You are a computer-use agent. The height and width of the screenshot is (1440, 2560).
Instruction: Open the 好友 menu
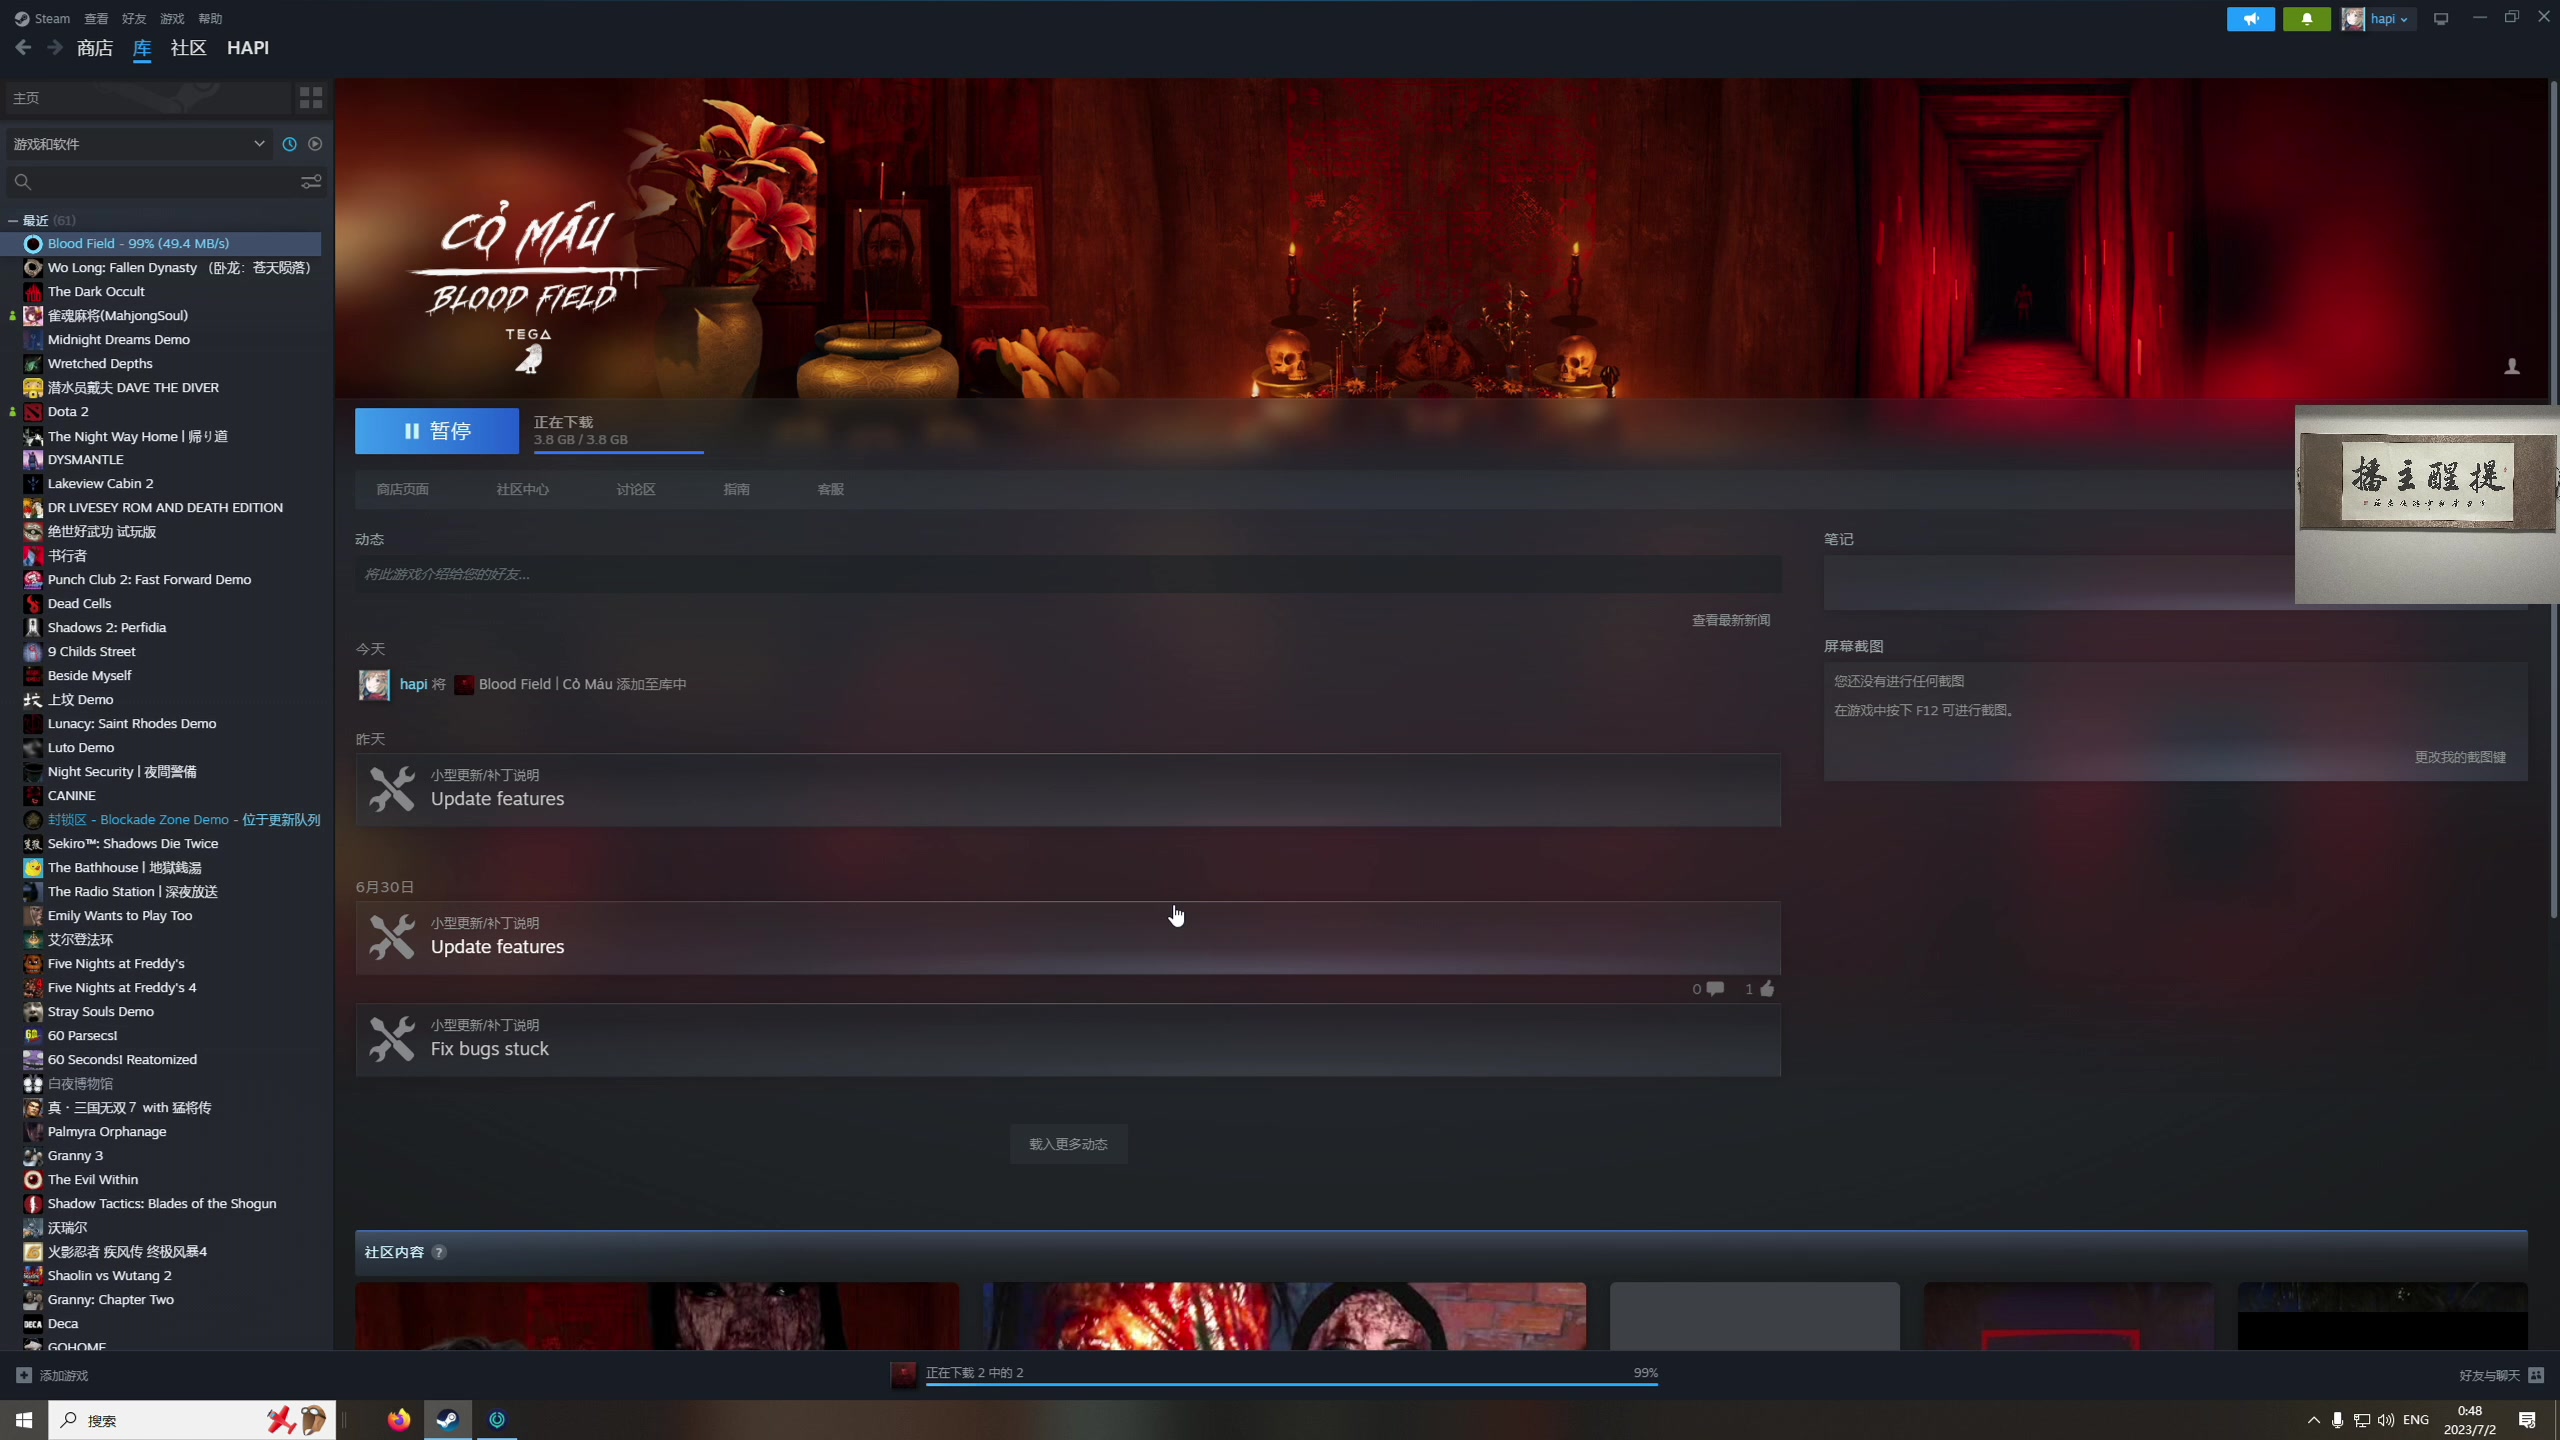[134, 19]
